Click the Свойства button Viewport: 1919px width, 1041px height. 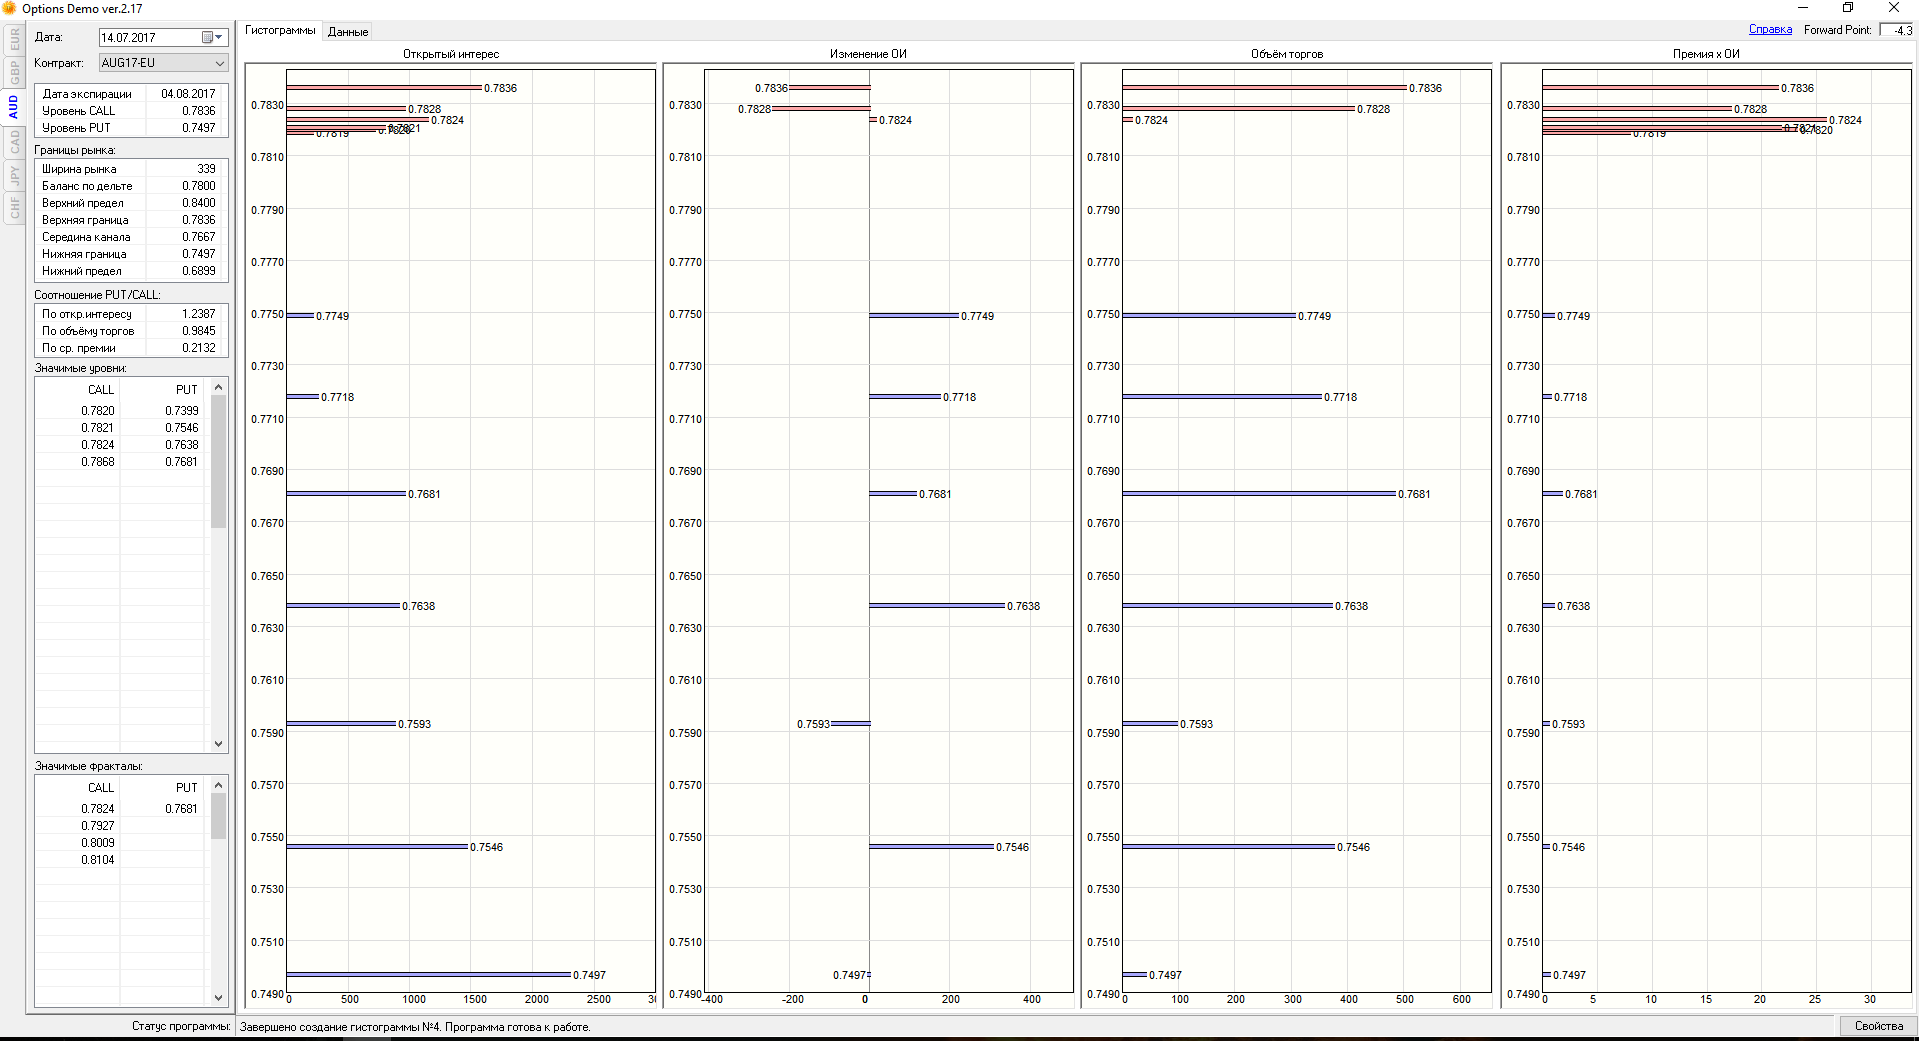click(x=1879, y=1026)
